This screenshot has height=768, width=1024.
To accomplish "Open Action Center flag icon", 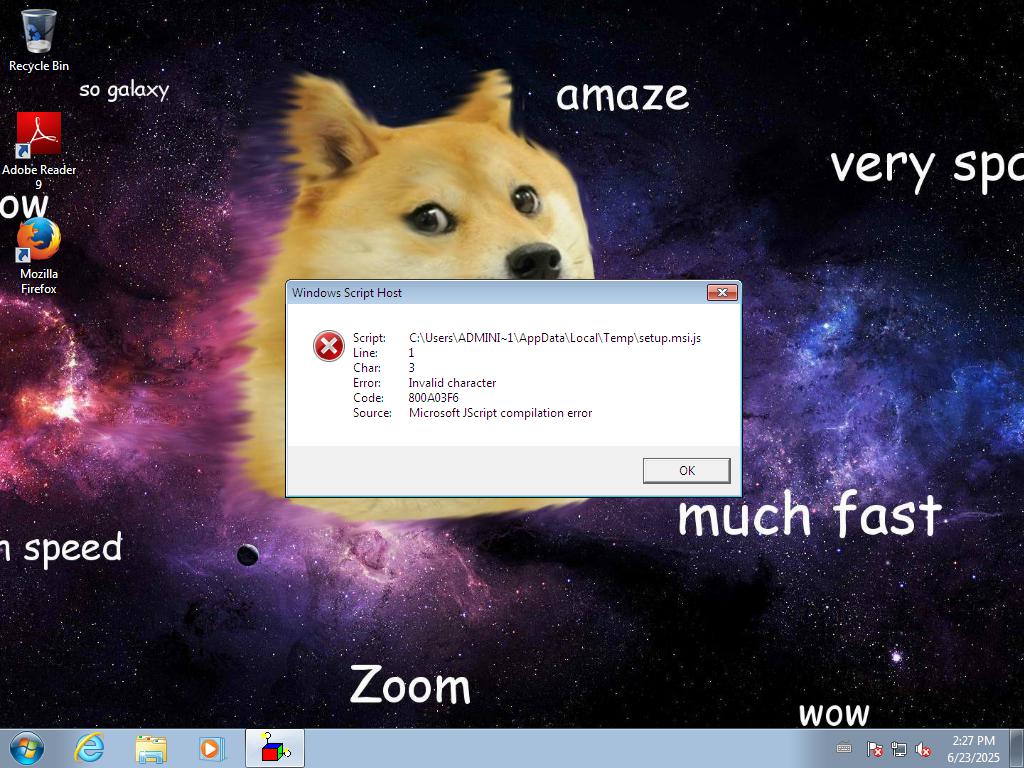I will click(x=874, y=749).
